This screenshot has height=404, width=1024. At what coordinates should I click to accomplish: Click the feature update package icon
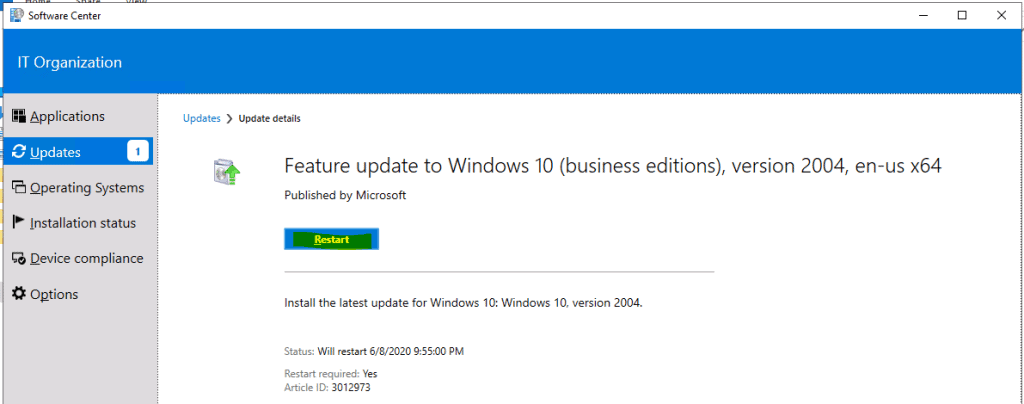228,172
